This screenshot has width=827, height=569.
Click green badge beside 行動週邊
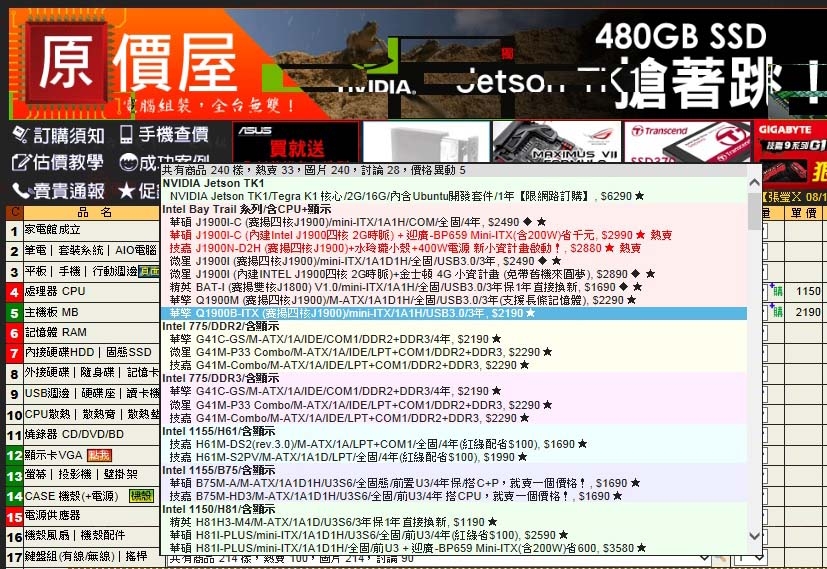coord(149,271)
